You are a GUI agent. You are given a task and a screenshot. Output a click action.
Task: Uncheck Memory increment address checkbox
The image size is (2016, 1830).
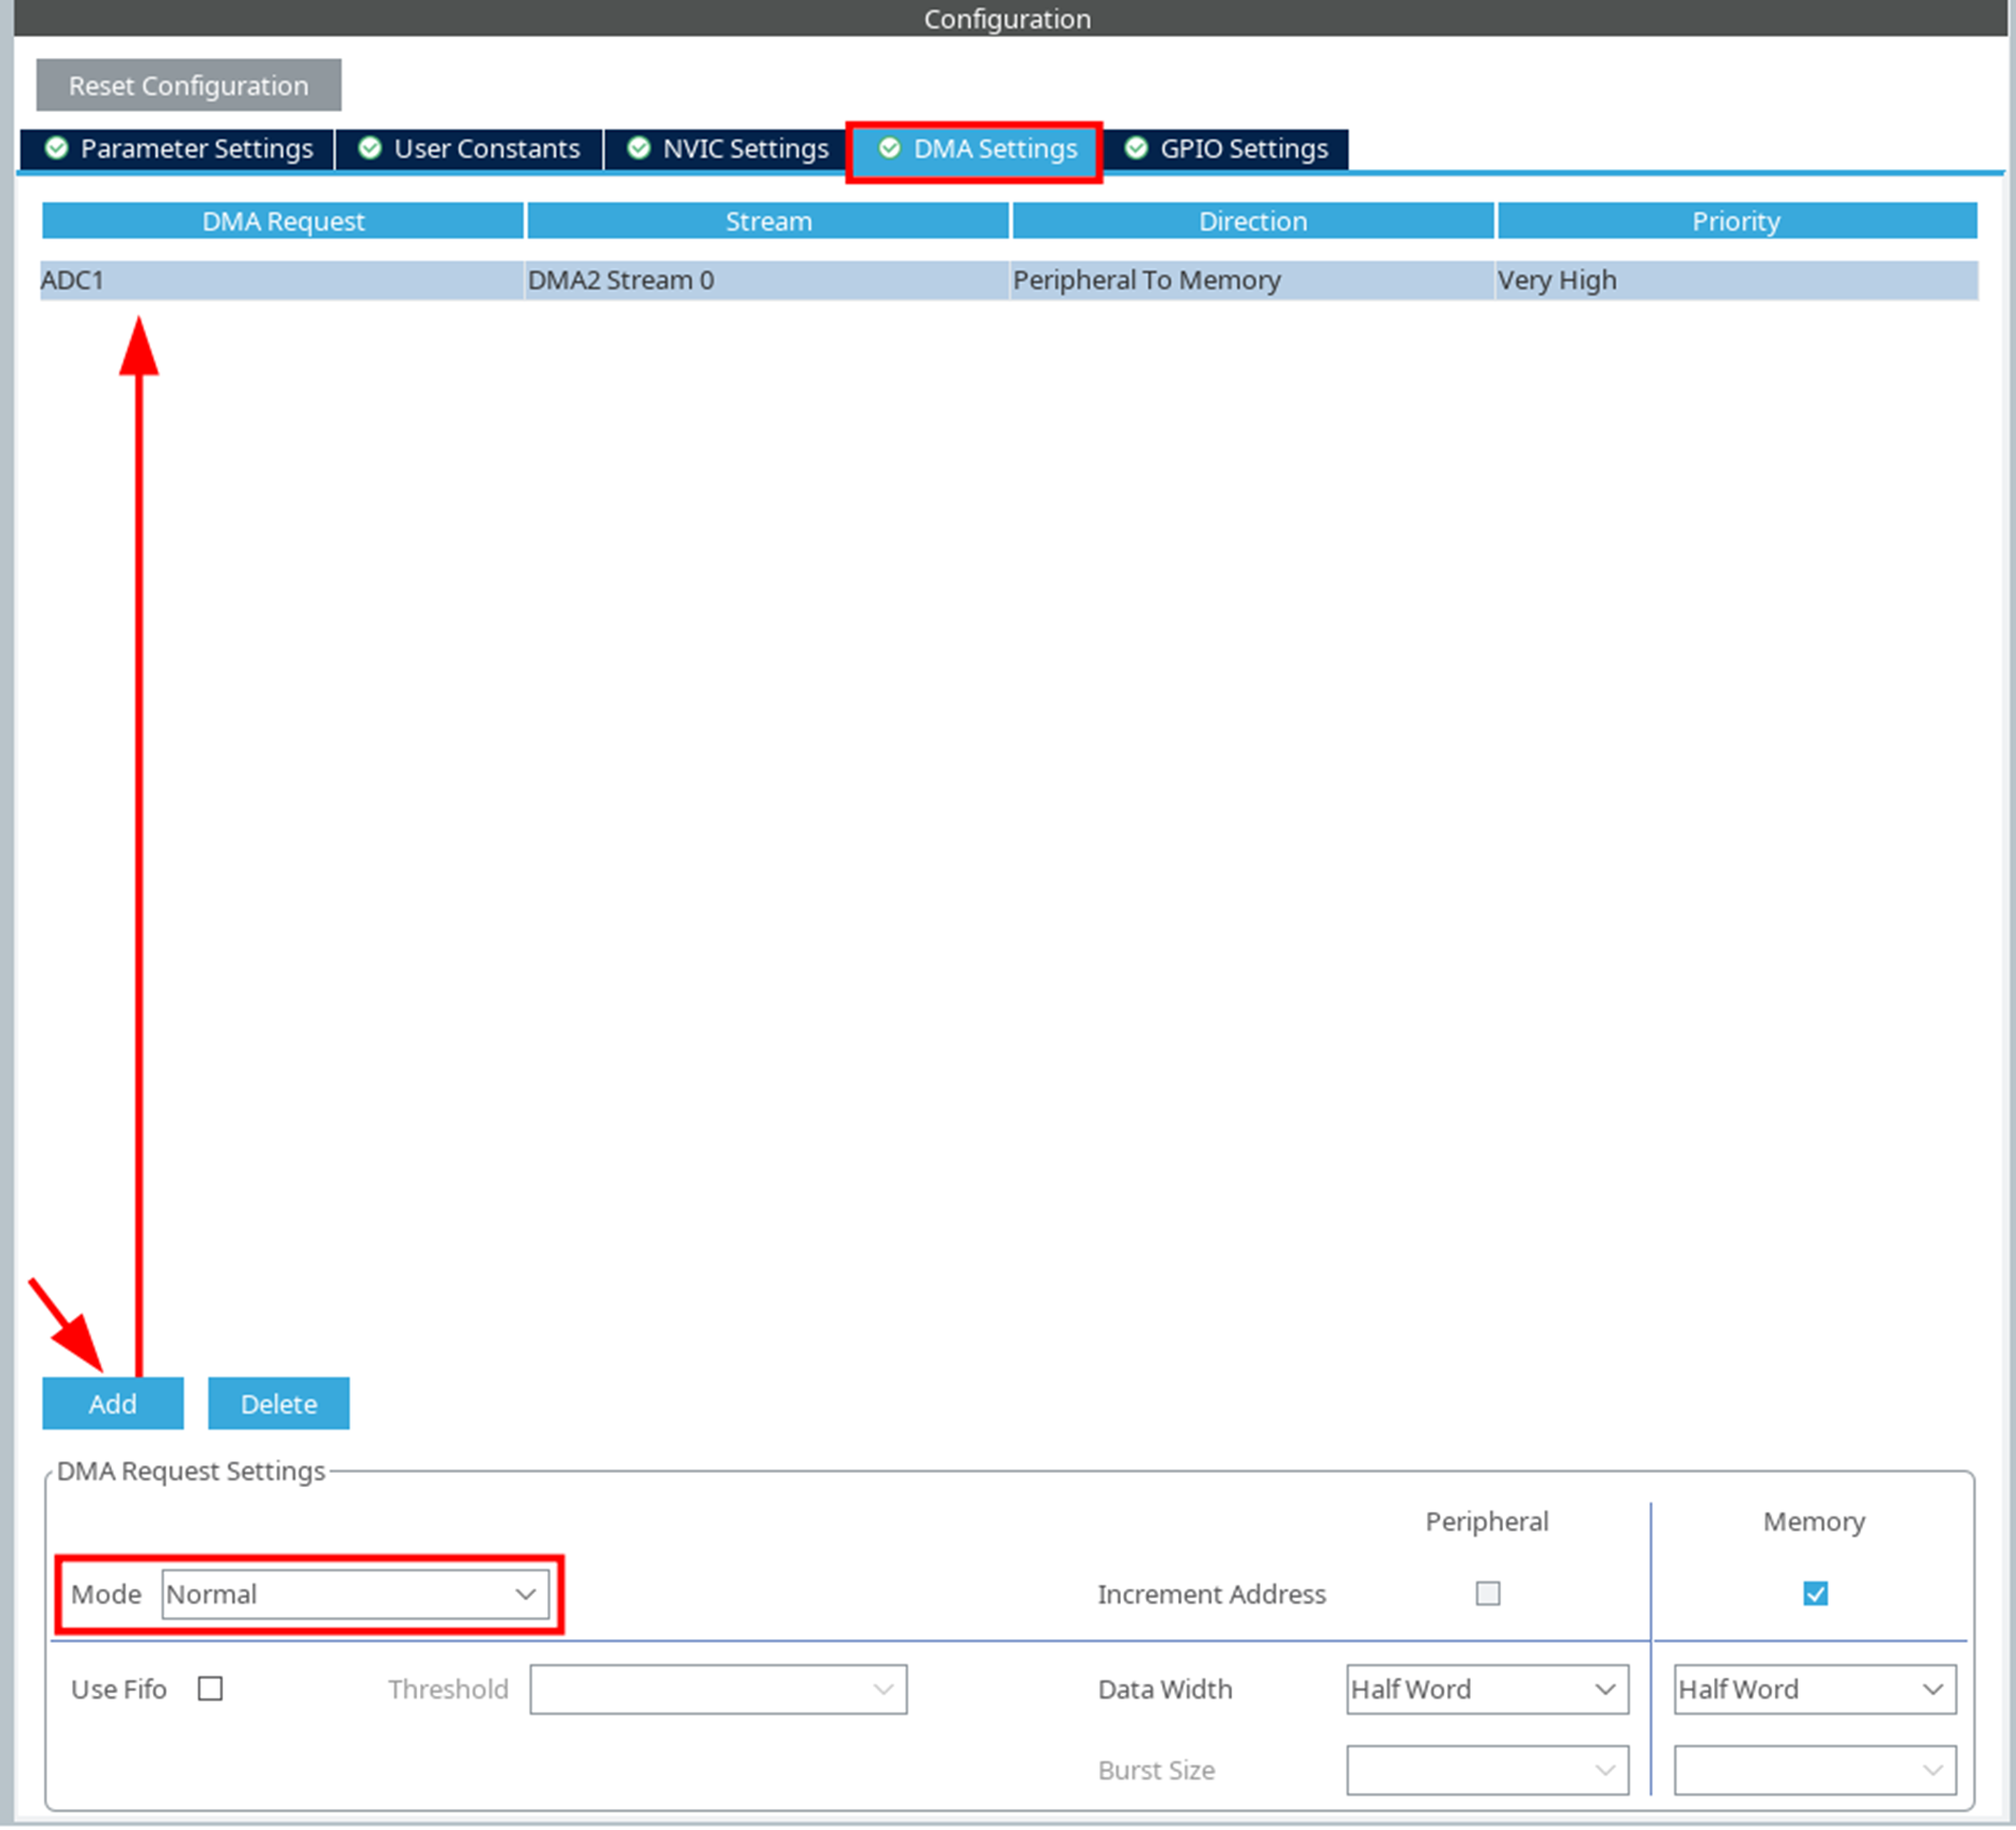[x=1815, y=1593]
